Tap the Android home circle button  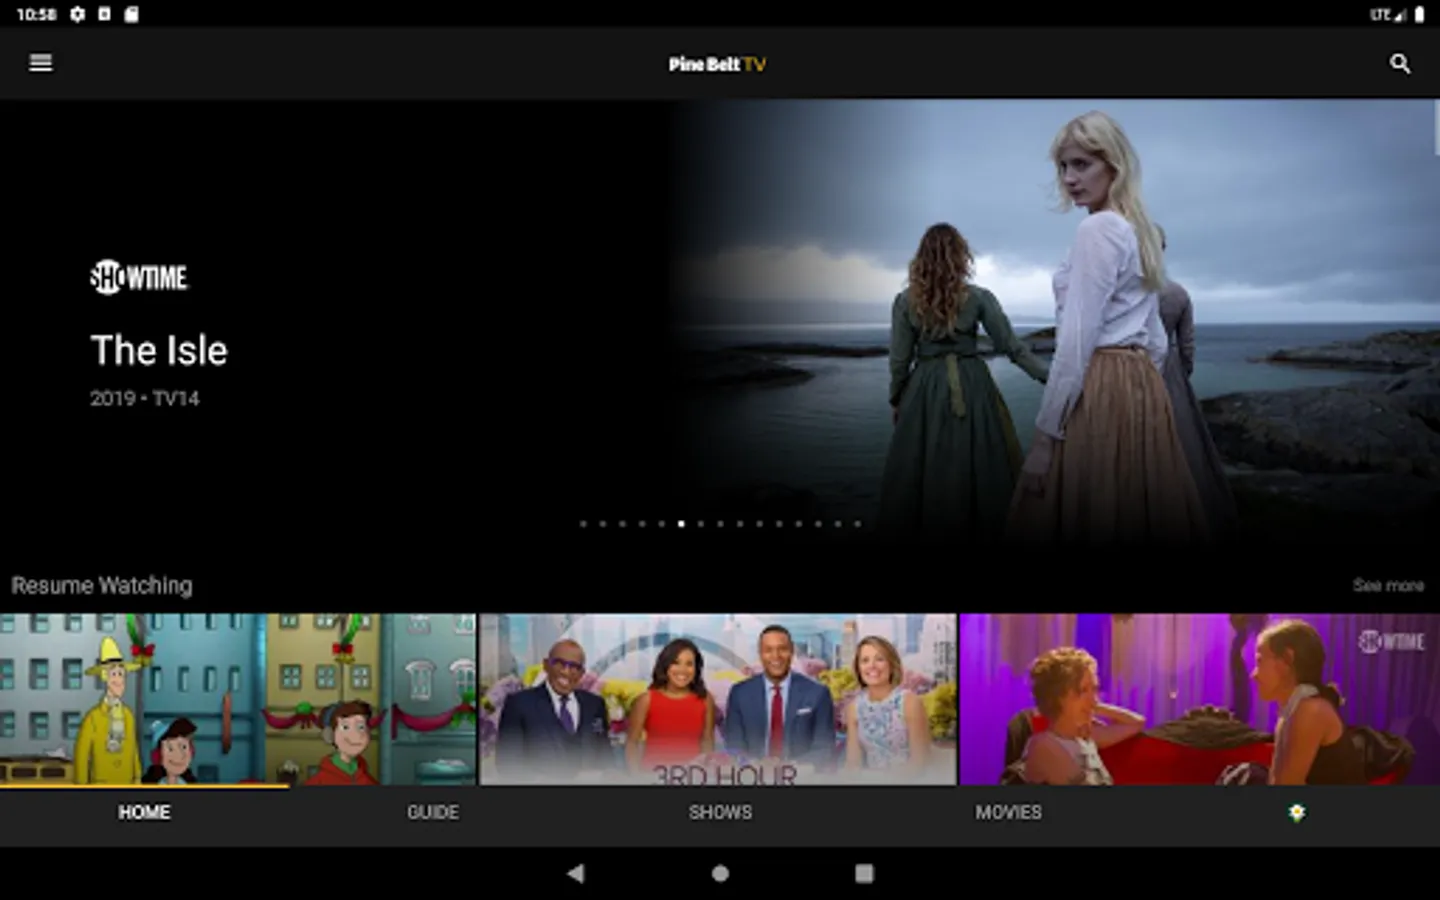pos(720,873)
